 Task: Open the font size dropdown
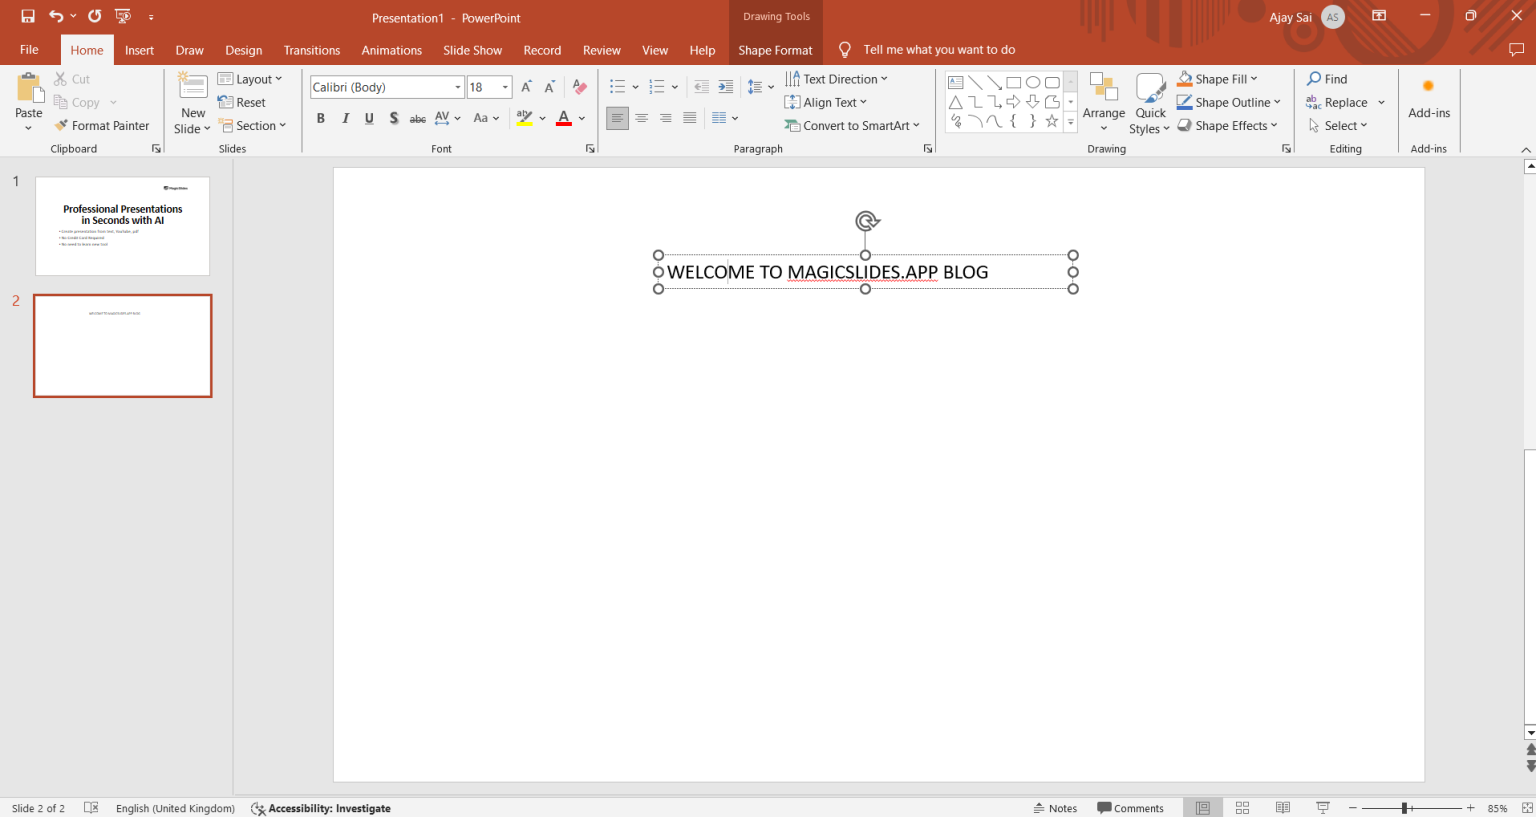(x=505, y=87)
